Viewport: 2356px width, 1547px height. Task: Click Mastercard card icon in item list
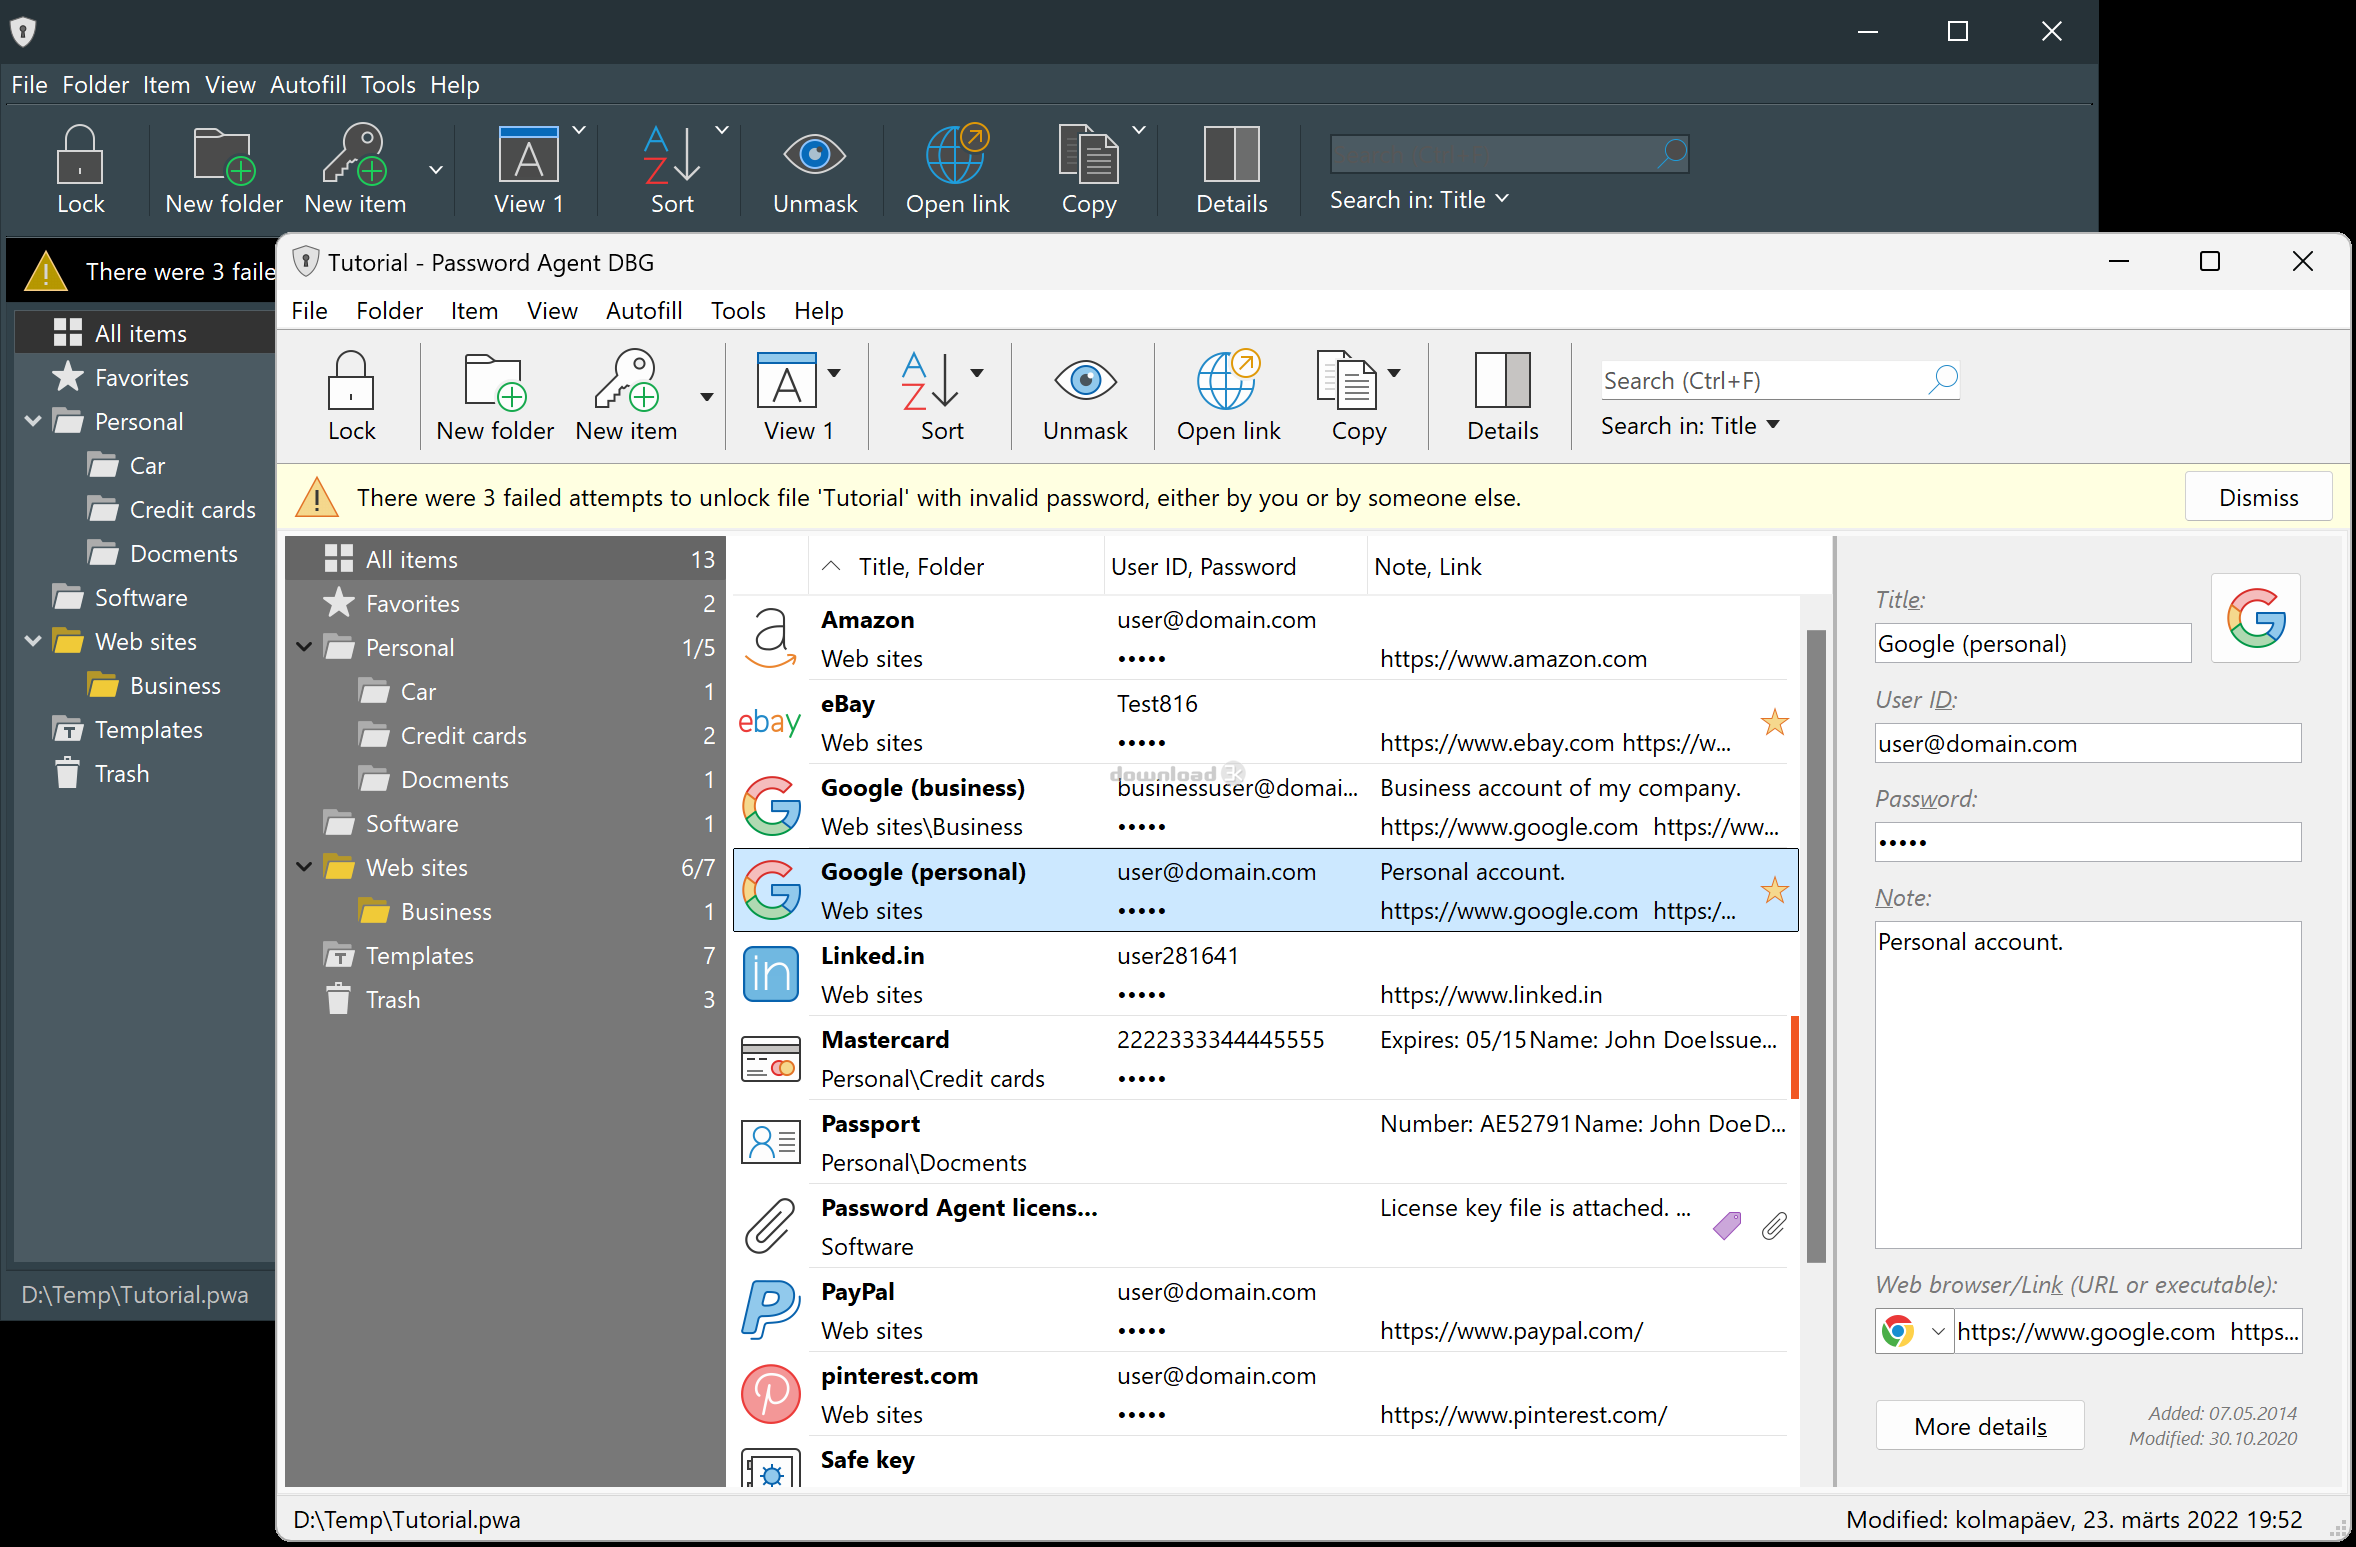[x=771, y=1058]
